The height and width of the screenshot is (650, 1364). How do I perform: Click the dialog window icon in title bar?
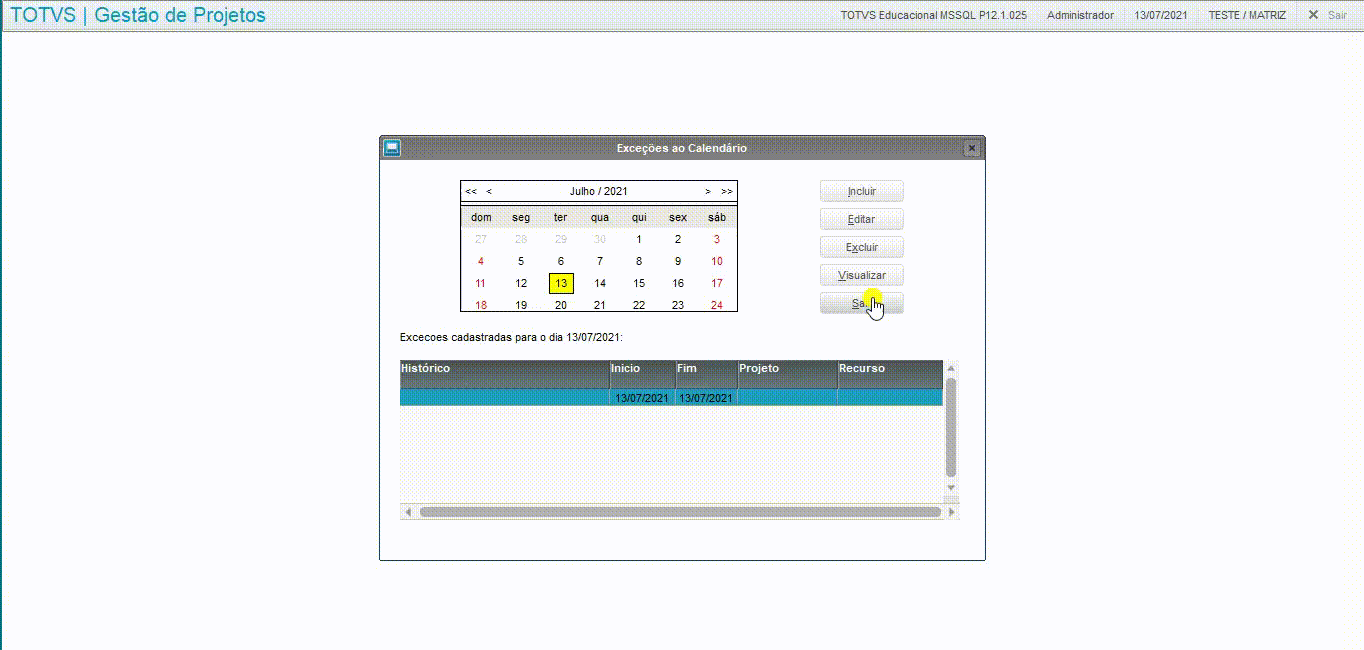pos(392,148)
